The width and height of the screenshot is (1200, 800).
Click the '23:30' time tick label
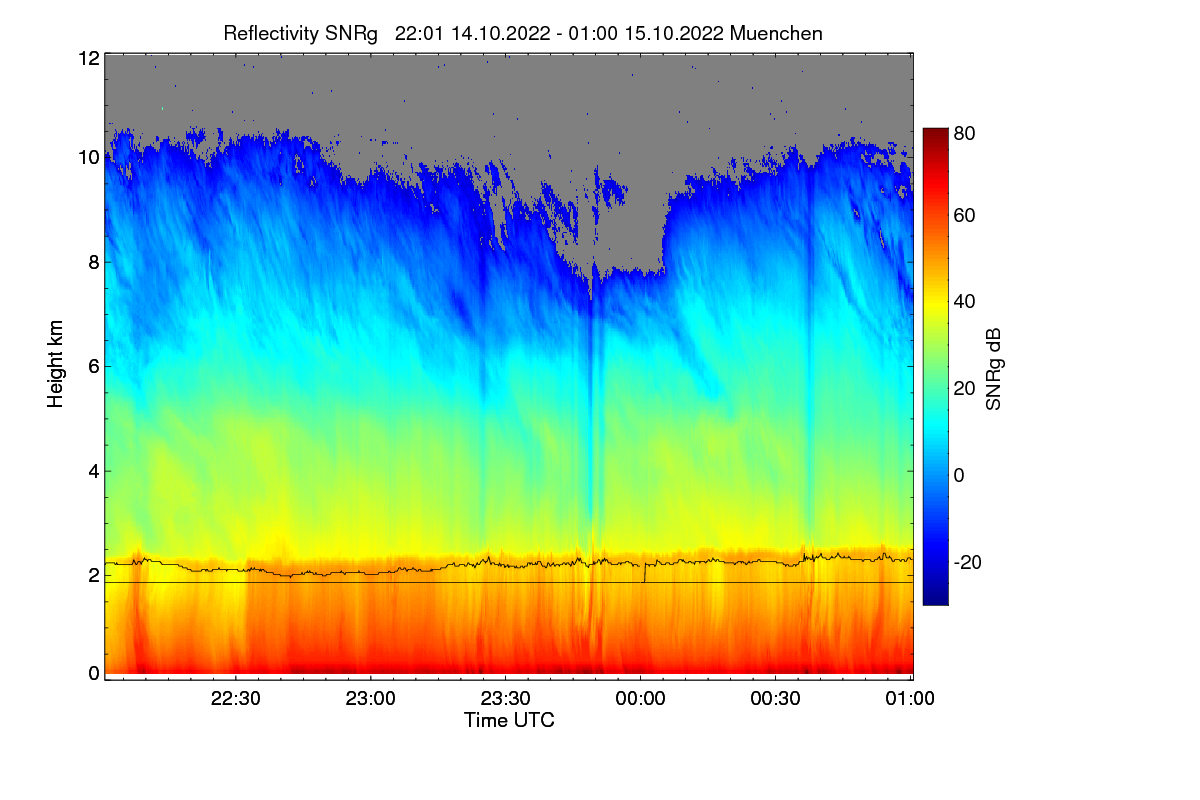coord(506,700)
